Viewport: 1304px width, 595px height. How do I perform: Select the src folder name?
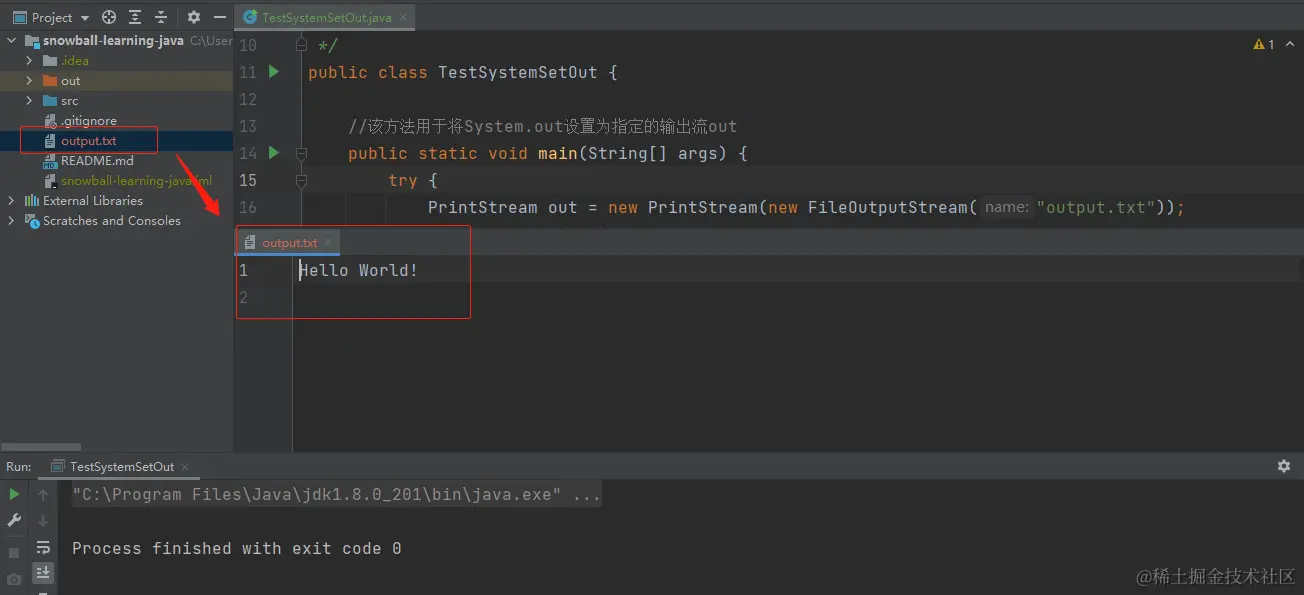[x=69, y=101]
